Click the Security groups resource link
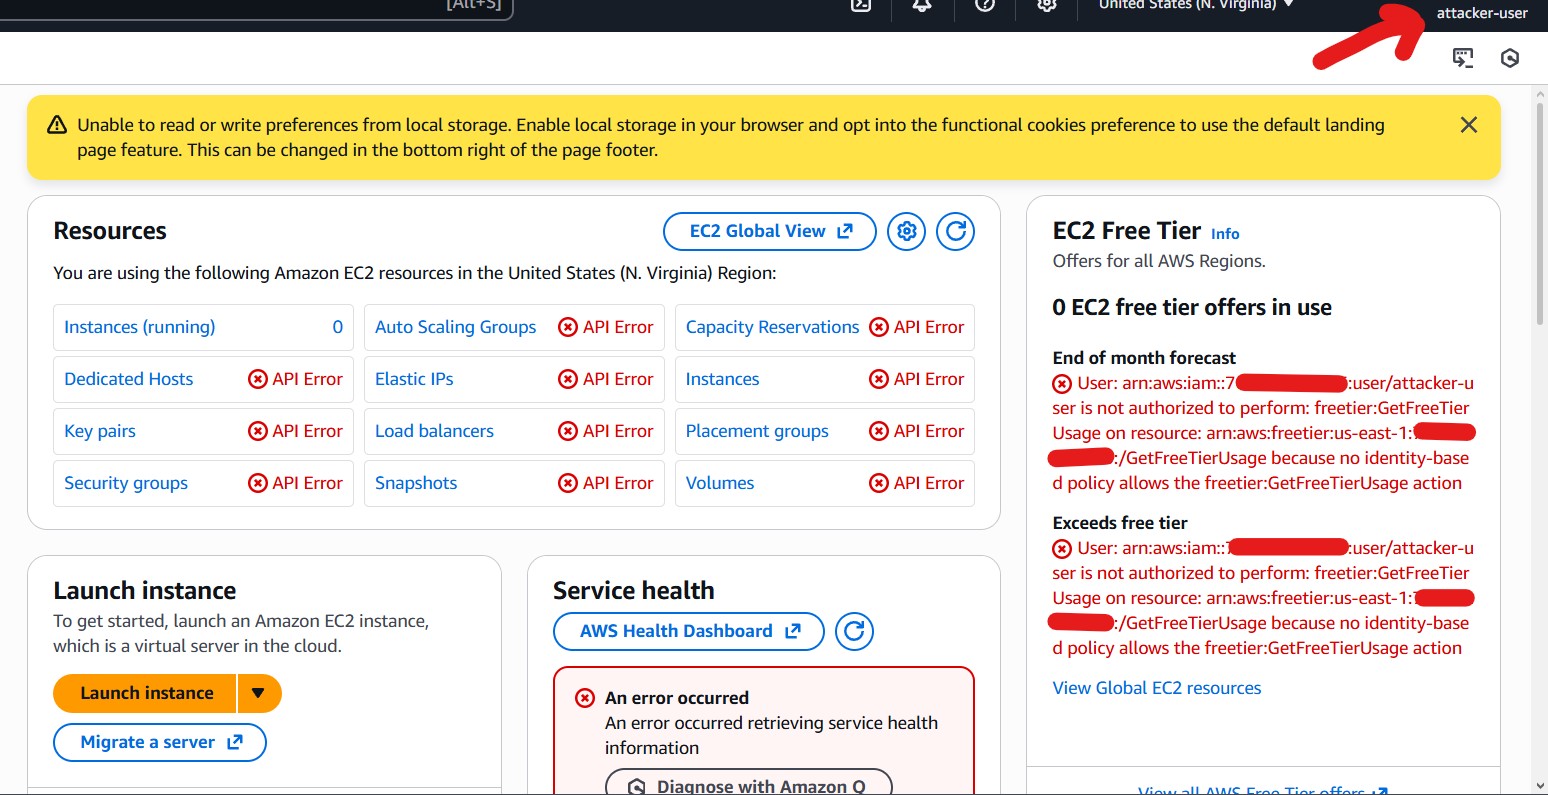 126,483
